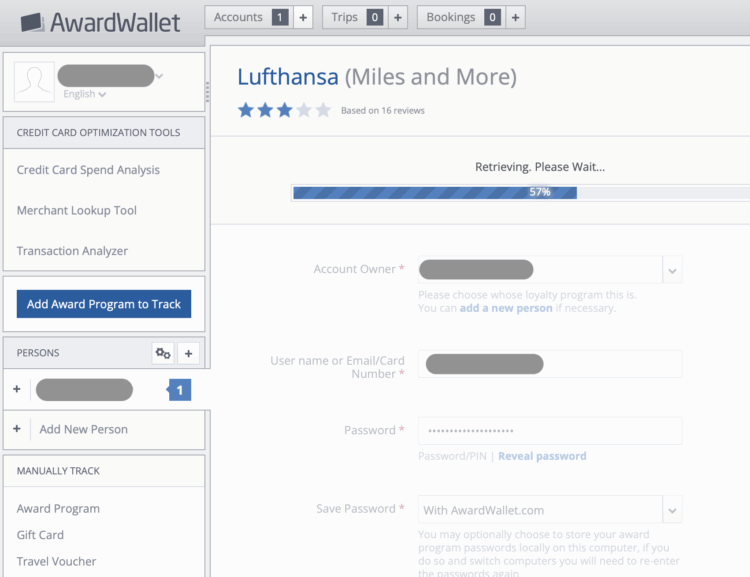Click the sidebar resize grip handle
This screenshot has height=577, width=750.
tap(207, 92)
